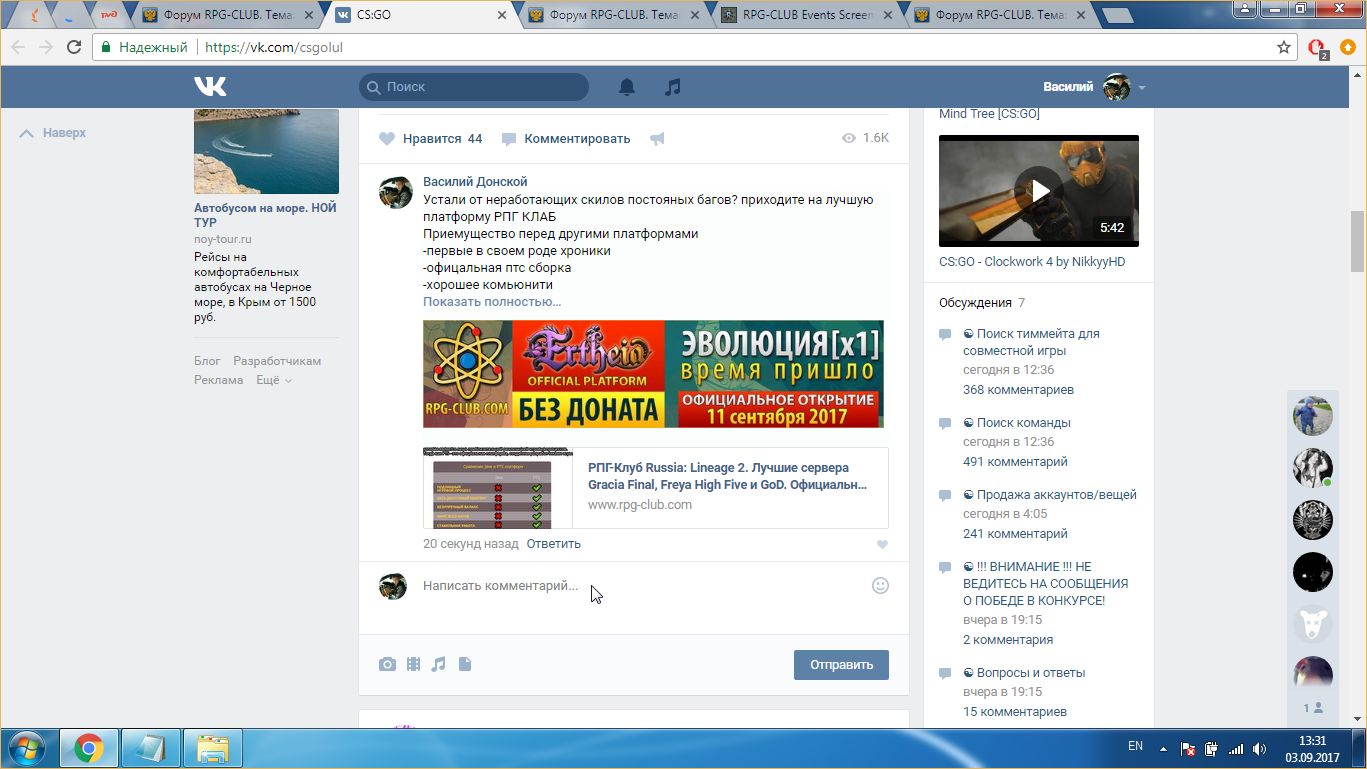The width and height of the screenshot is (1367, 769).
Task: Open the Chrome taskbar icon
Action: (x=89, y=748)
